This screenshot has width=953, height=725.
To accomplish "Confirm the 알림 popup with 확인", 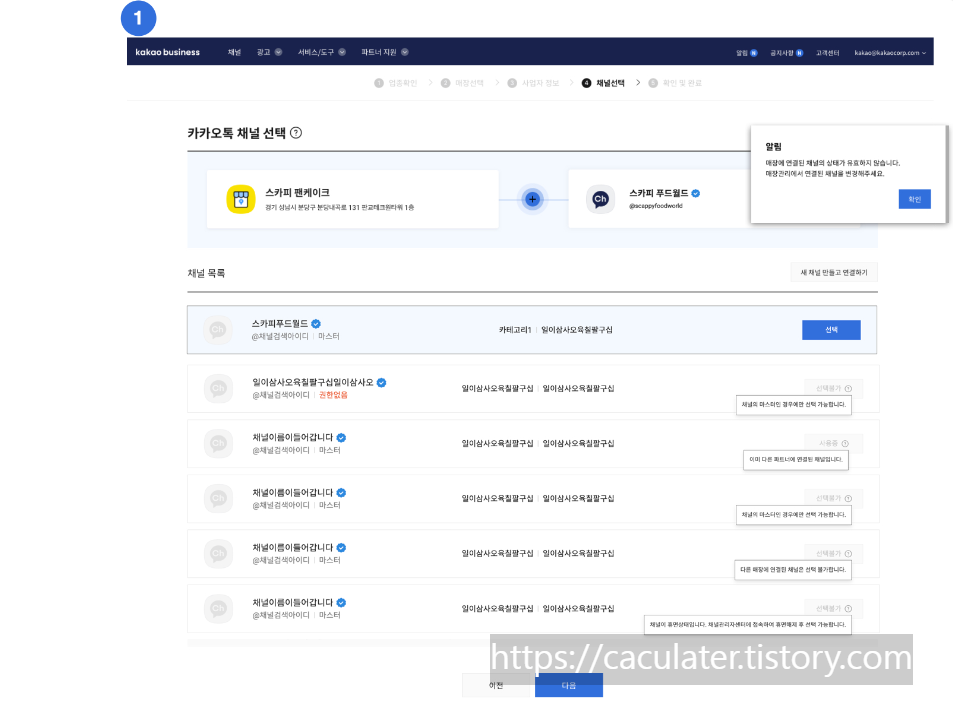I will click(x=915, y=199).
